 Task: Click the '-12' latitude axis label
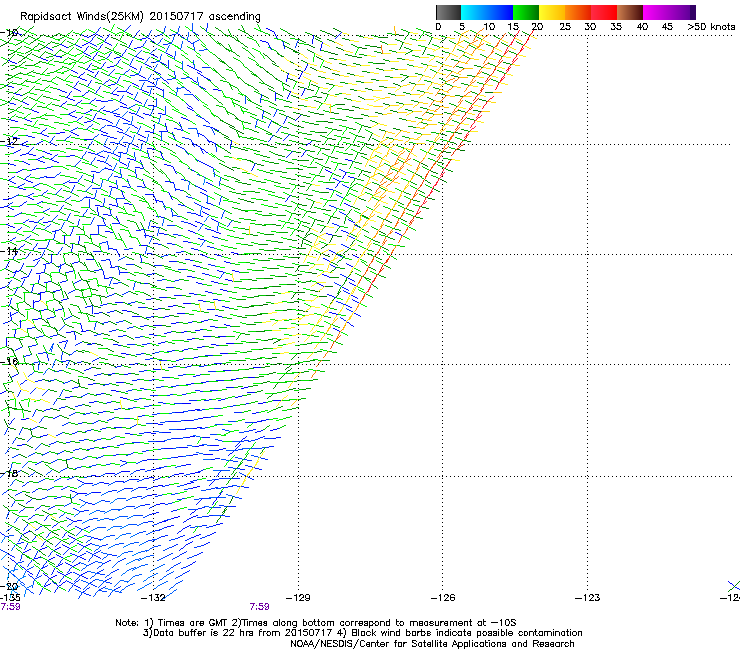pyautogui.click(x=9, y=141)
